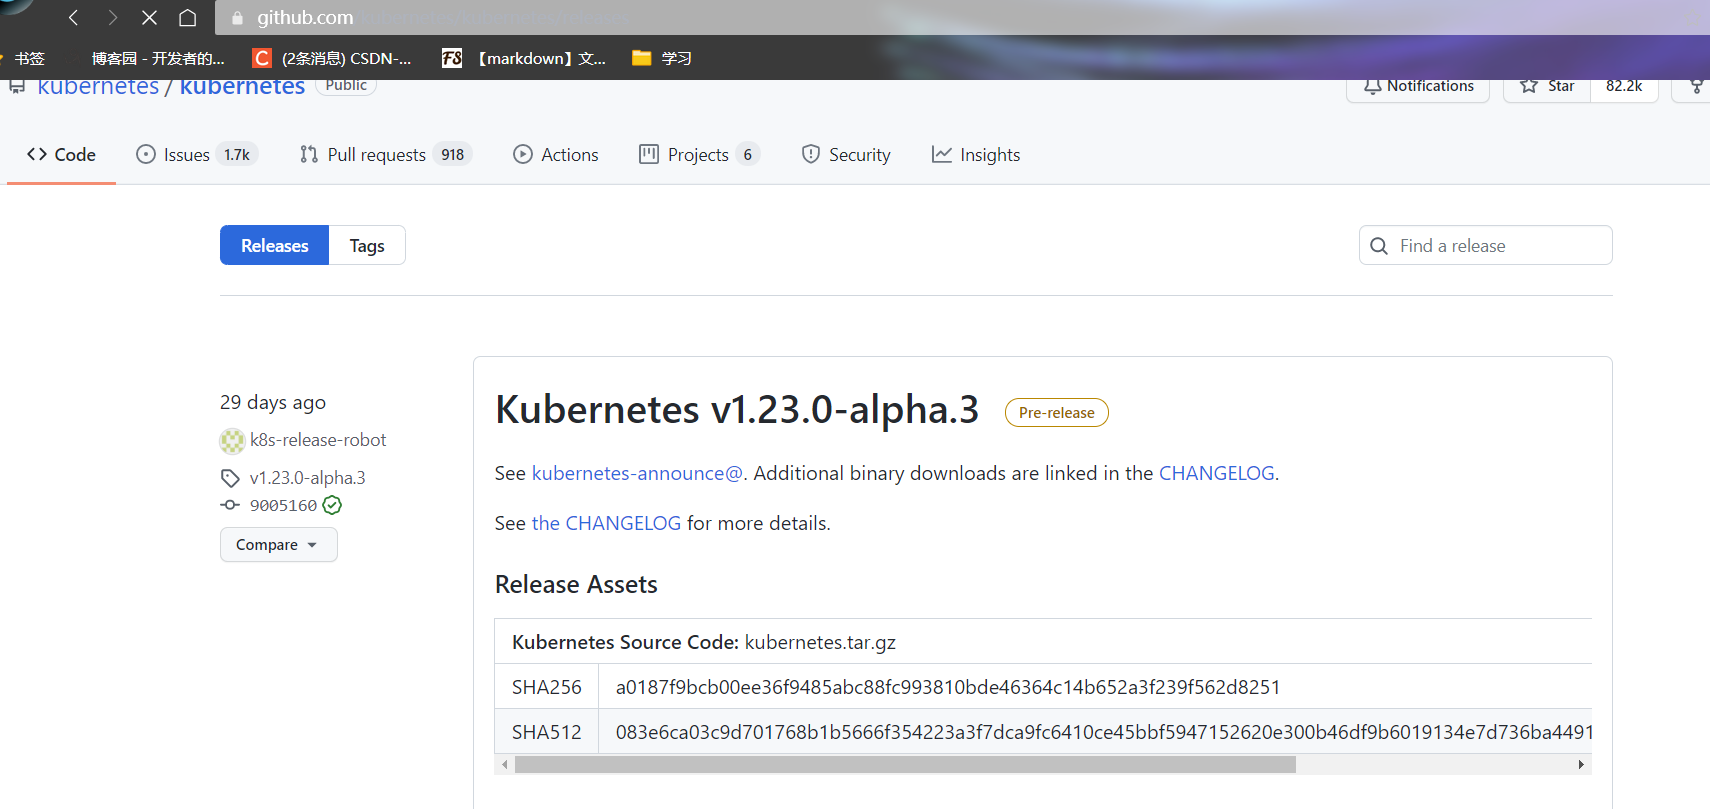
Task: Open the k8s-release-robot profile link
Action: [x=318, y=440]
